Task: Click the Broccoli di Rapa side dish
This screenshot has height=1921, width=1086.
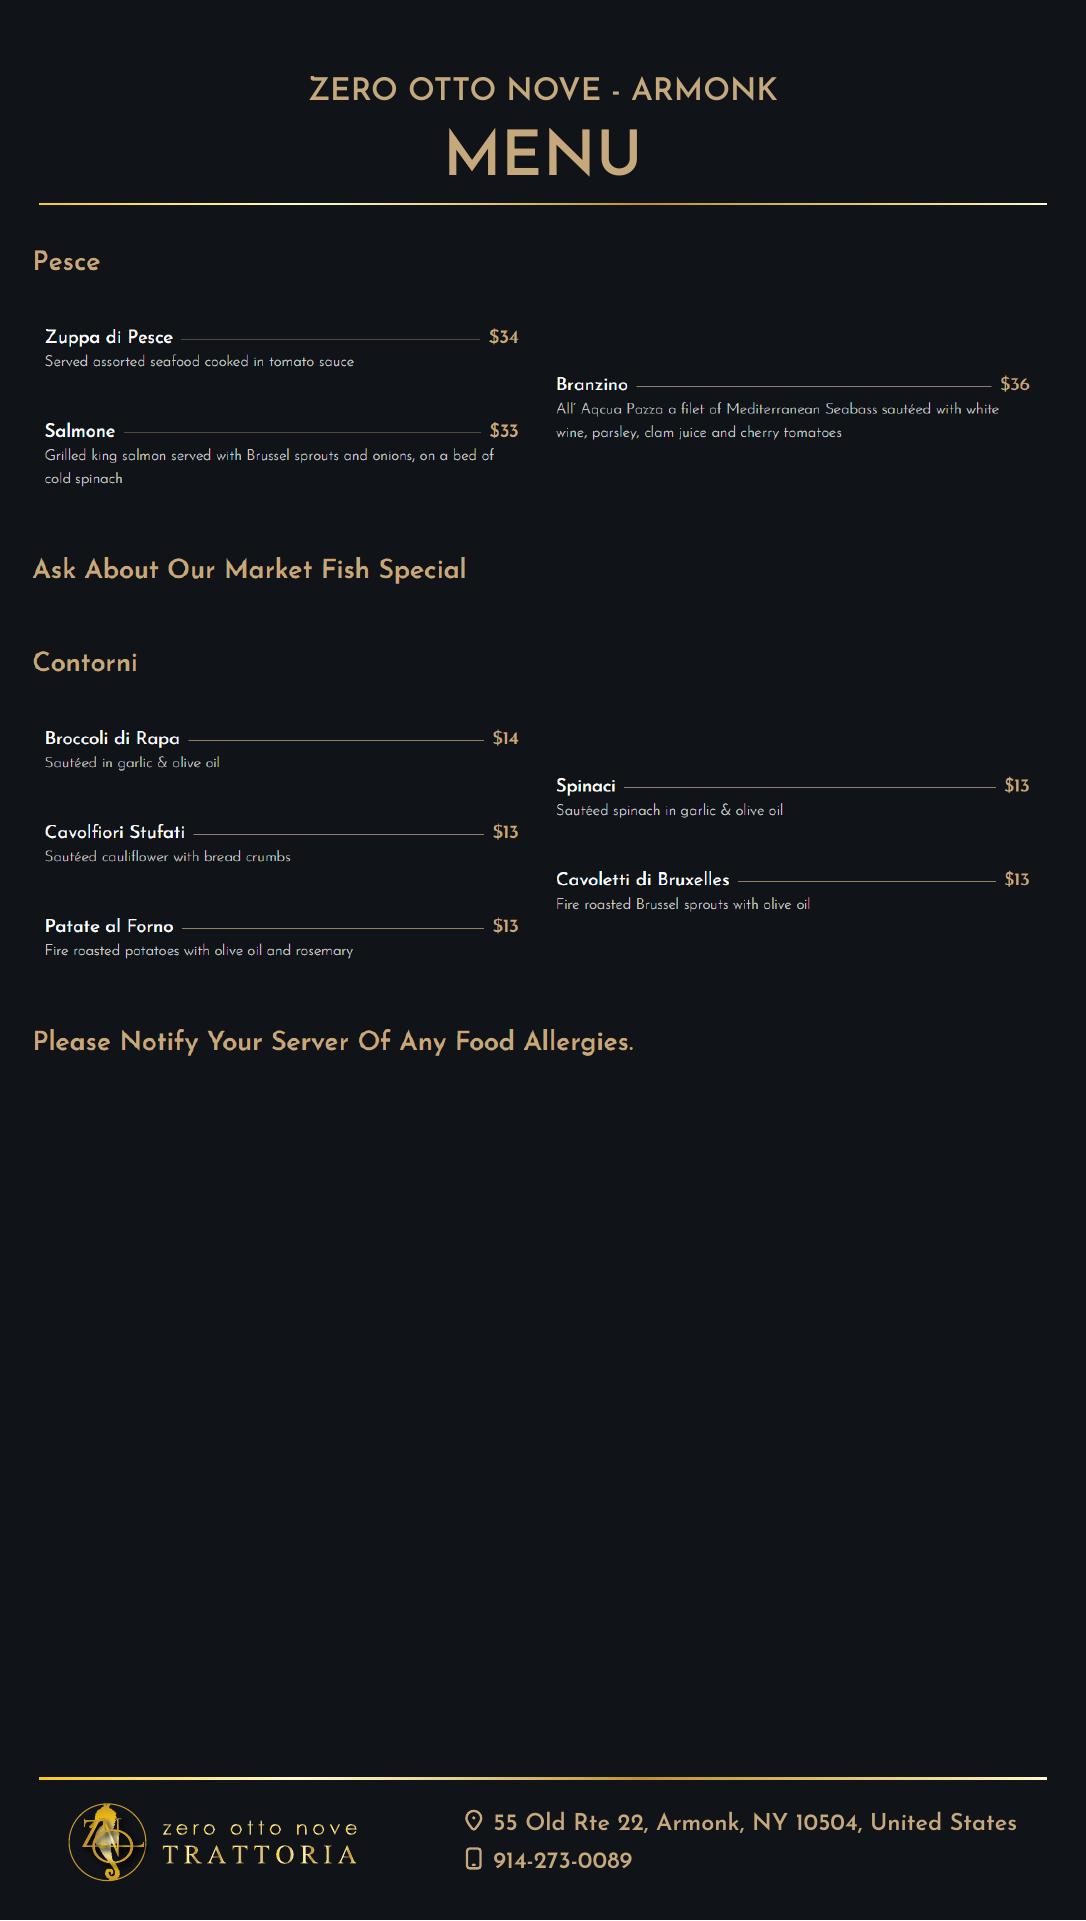Action: click(x=112, y=738)
